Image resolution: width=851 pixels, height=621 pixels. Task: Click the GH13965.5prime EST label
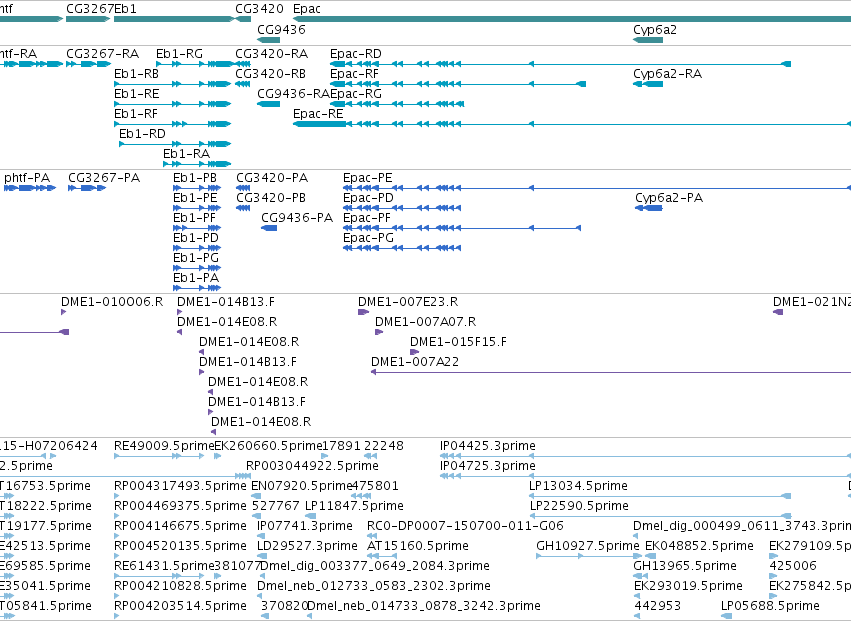tap(685, 566)
